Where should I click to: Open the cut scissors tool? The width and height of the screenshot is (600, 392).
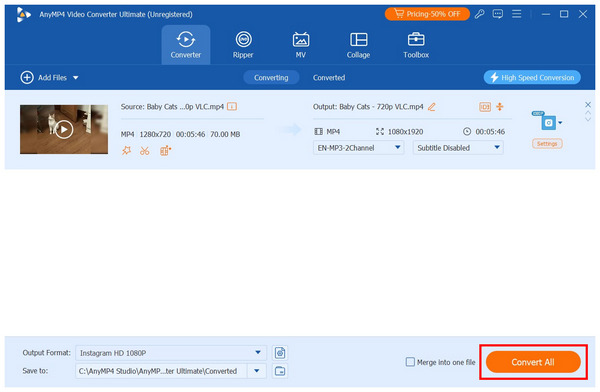pos(145,151)
